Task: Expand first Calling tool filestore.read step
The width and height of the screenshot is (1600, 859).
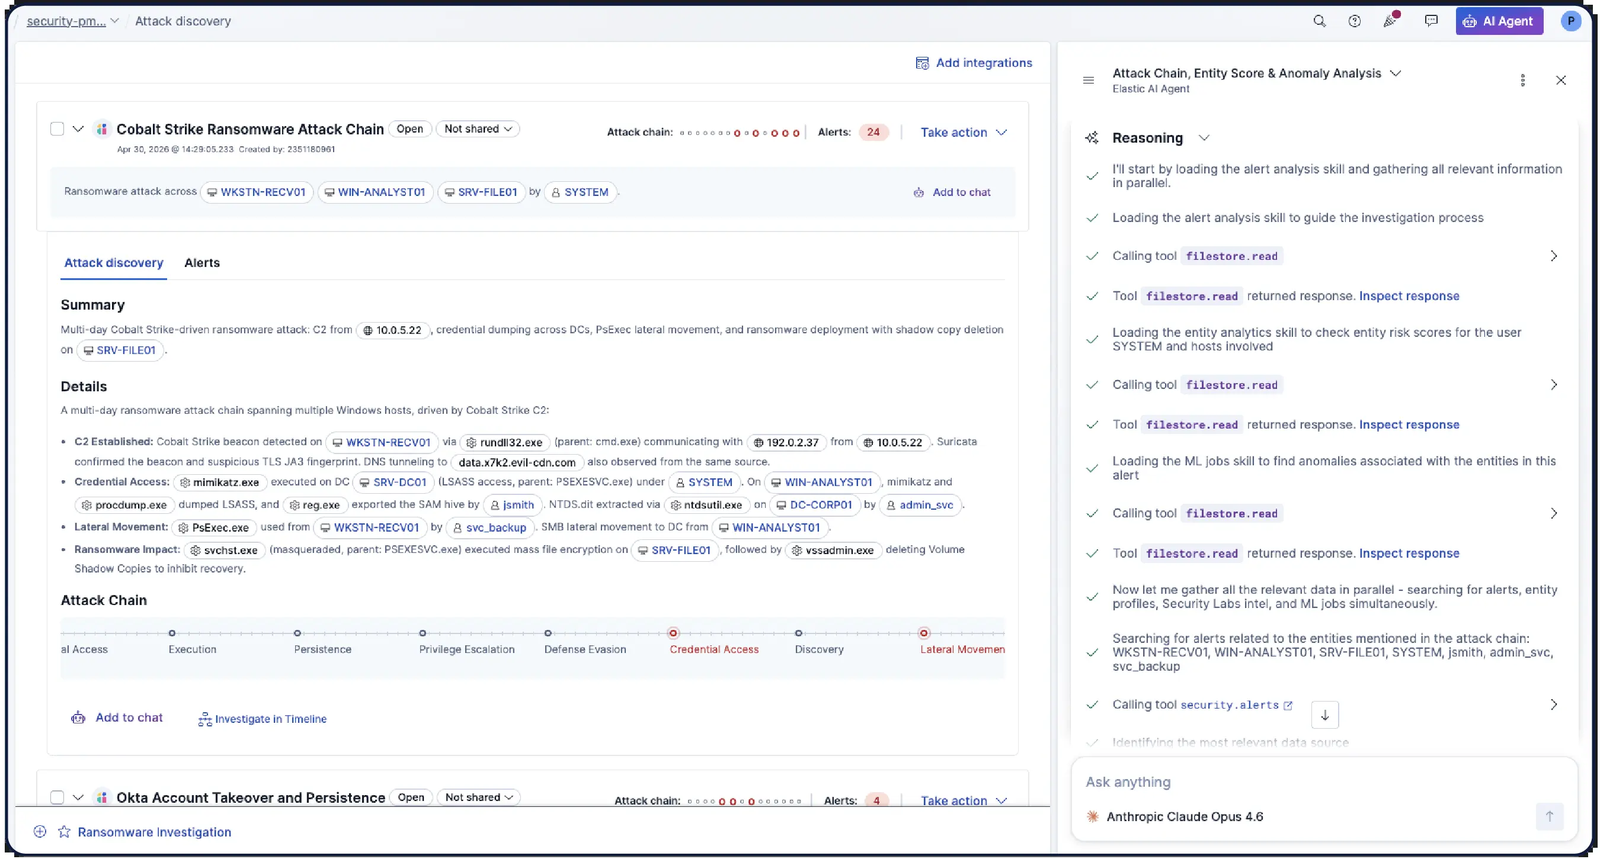Action: pos(1553,256)
